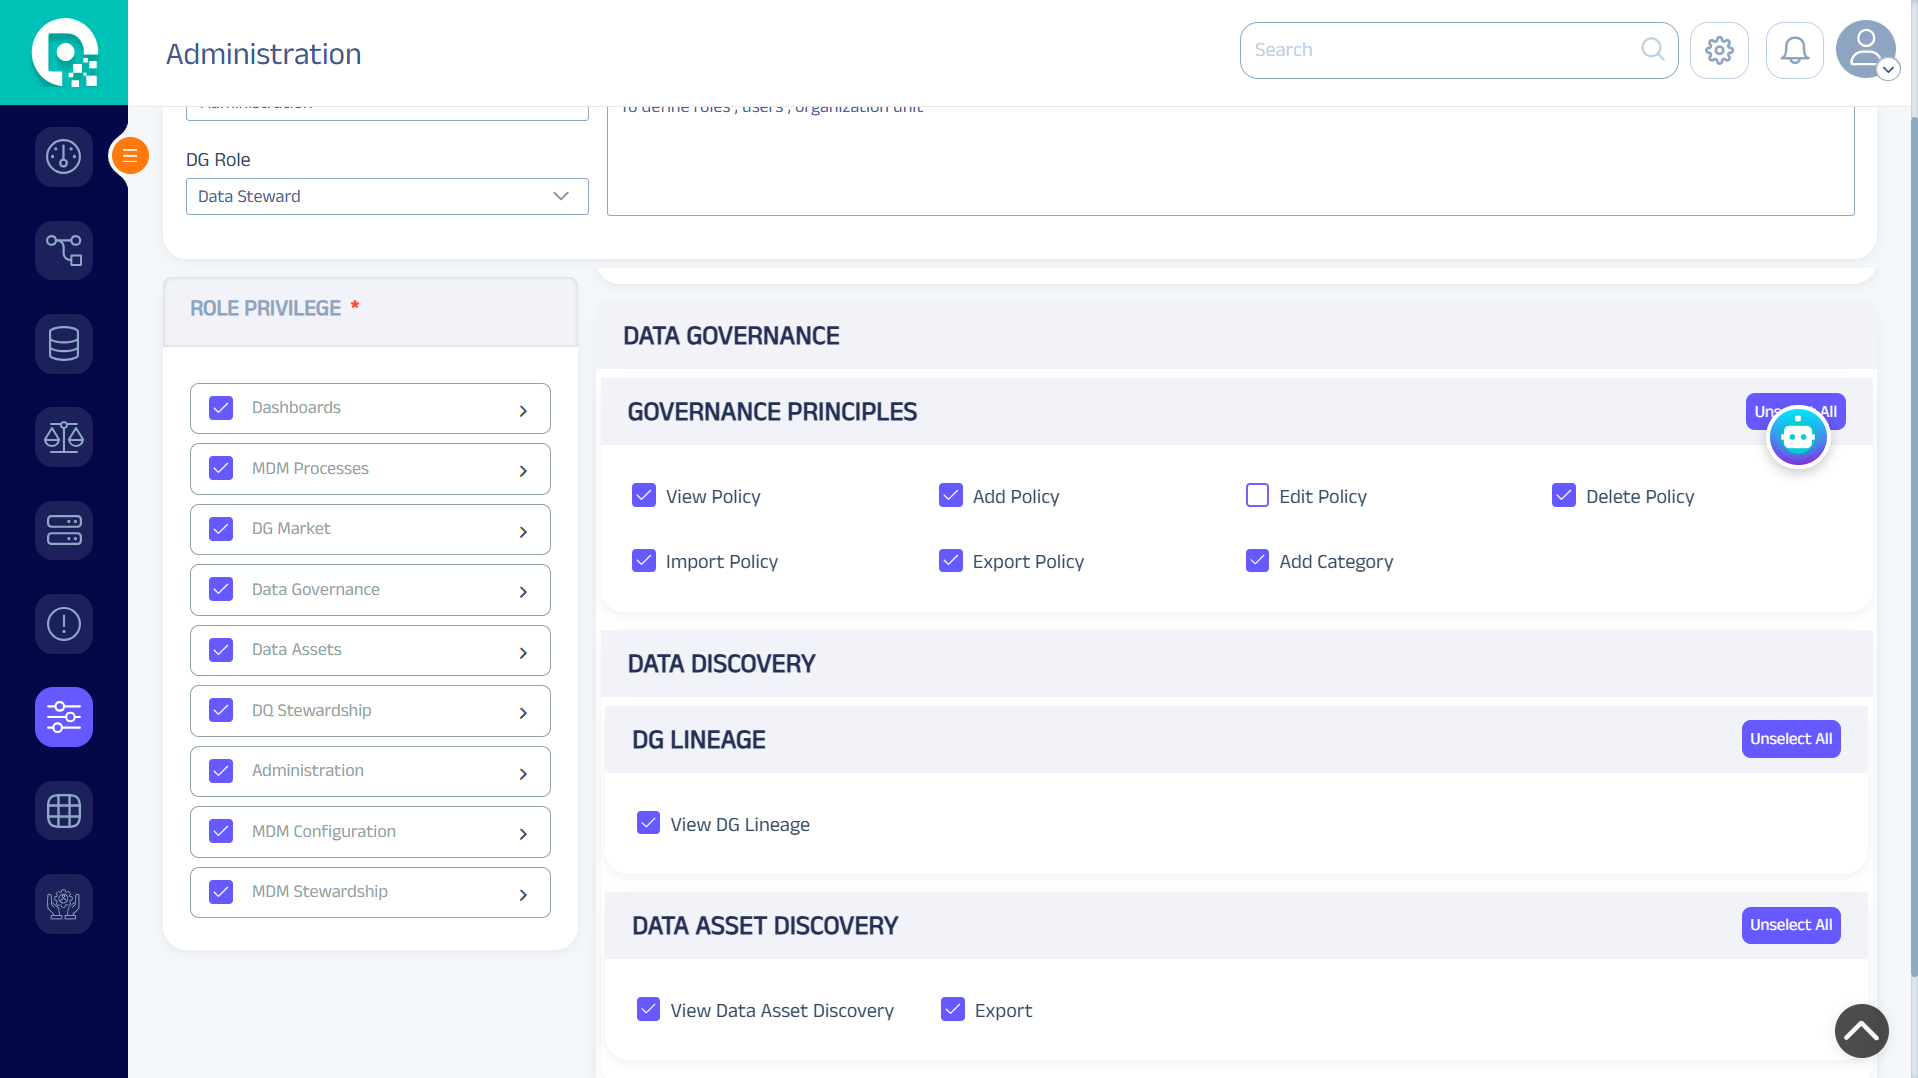Enable the Edit Policy checkbox
This screenshot has width=1918, height=1078.
[x=1257, y=496]
